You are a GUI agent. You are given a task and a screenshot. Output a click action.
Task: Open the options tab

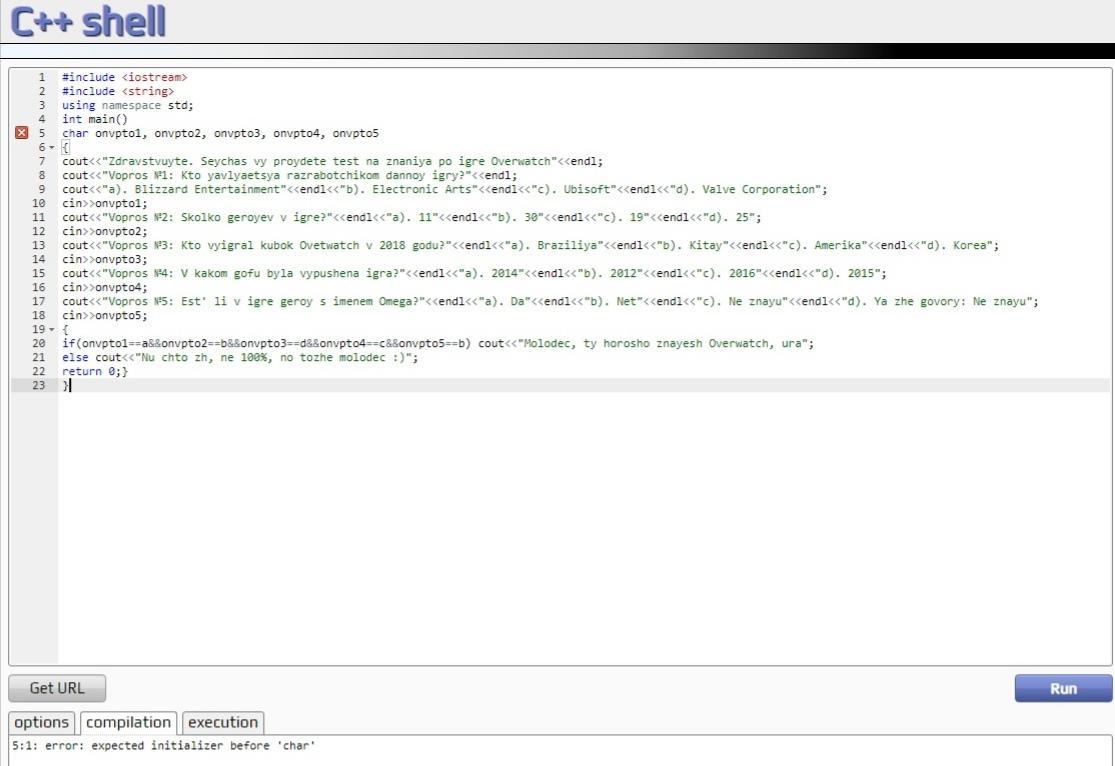point(41,723)
